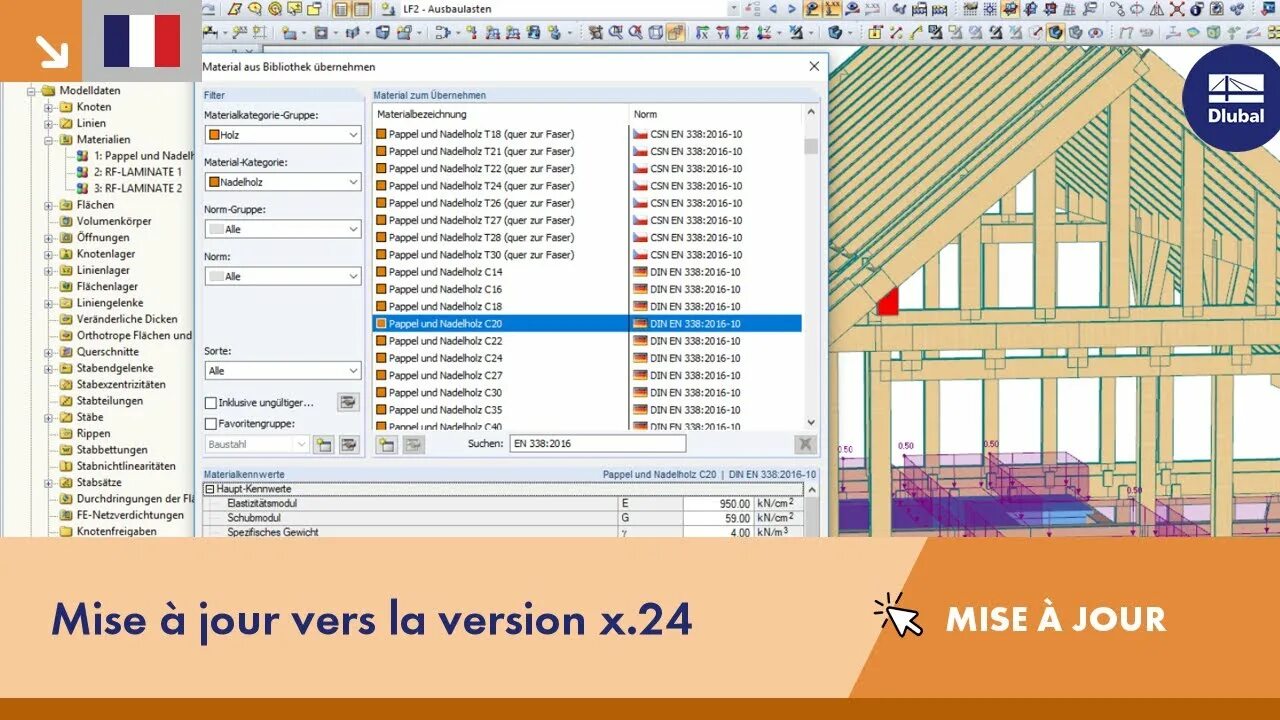Viewport: 1280px width, 720px height.
Task: Click the Schubmodul value 59.00
Action: click(718, 518)
